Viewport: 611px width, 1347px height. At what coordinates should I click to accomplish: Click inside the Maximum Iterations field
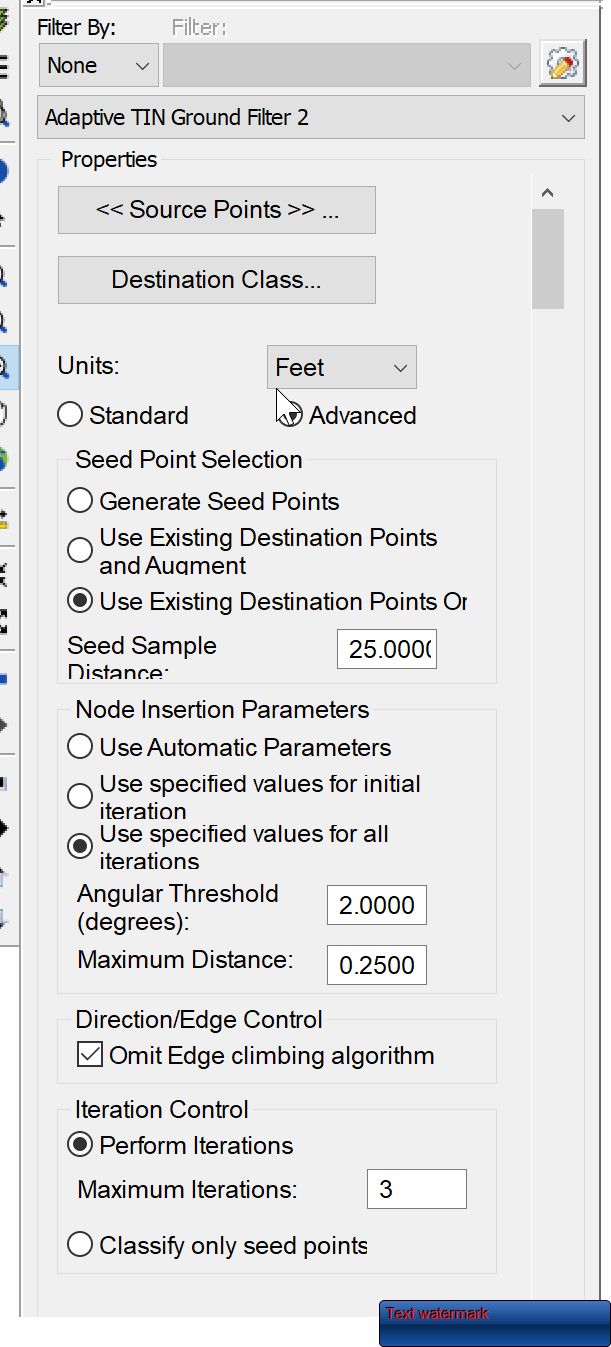pos(416,1189)
